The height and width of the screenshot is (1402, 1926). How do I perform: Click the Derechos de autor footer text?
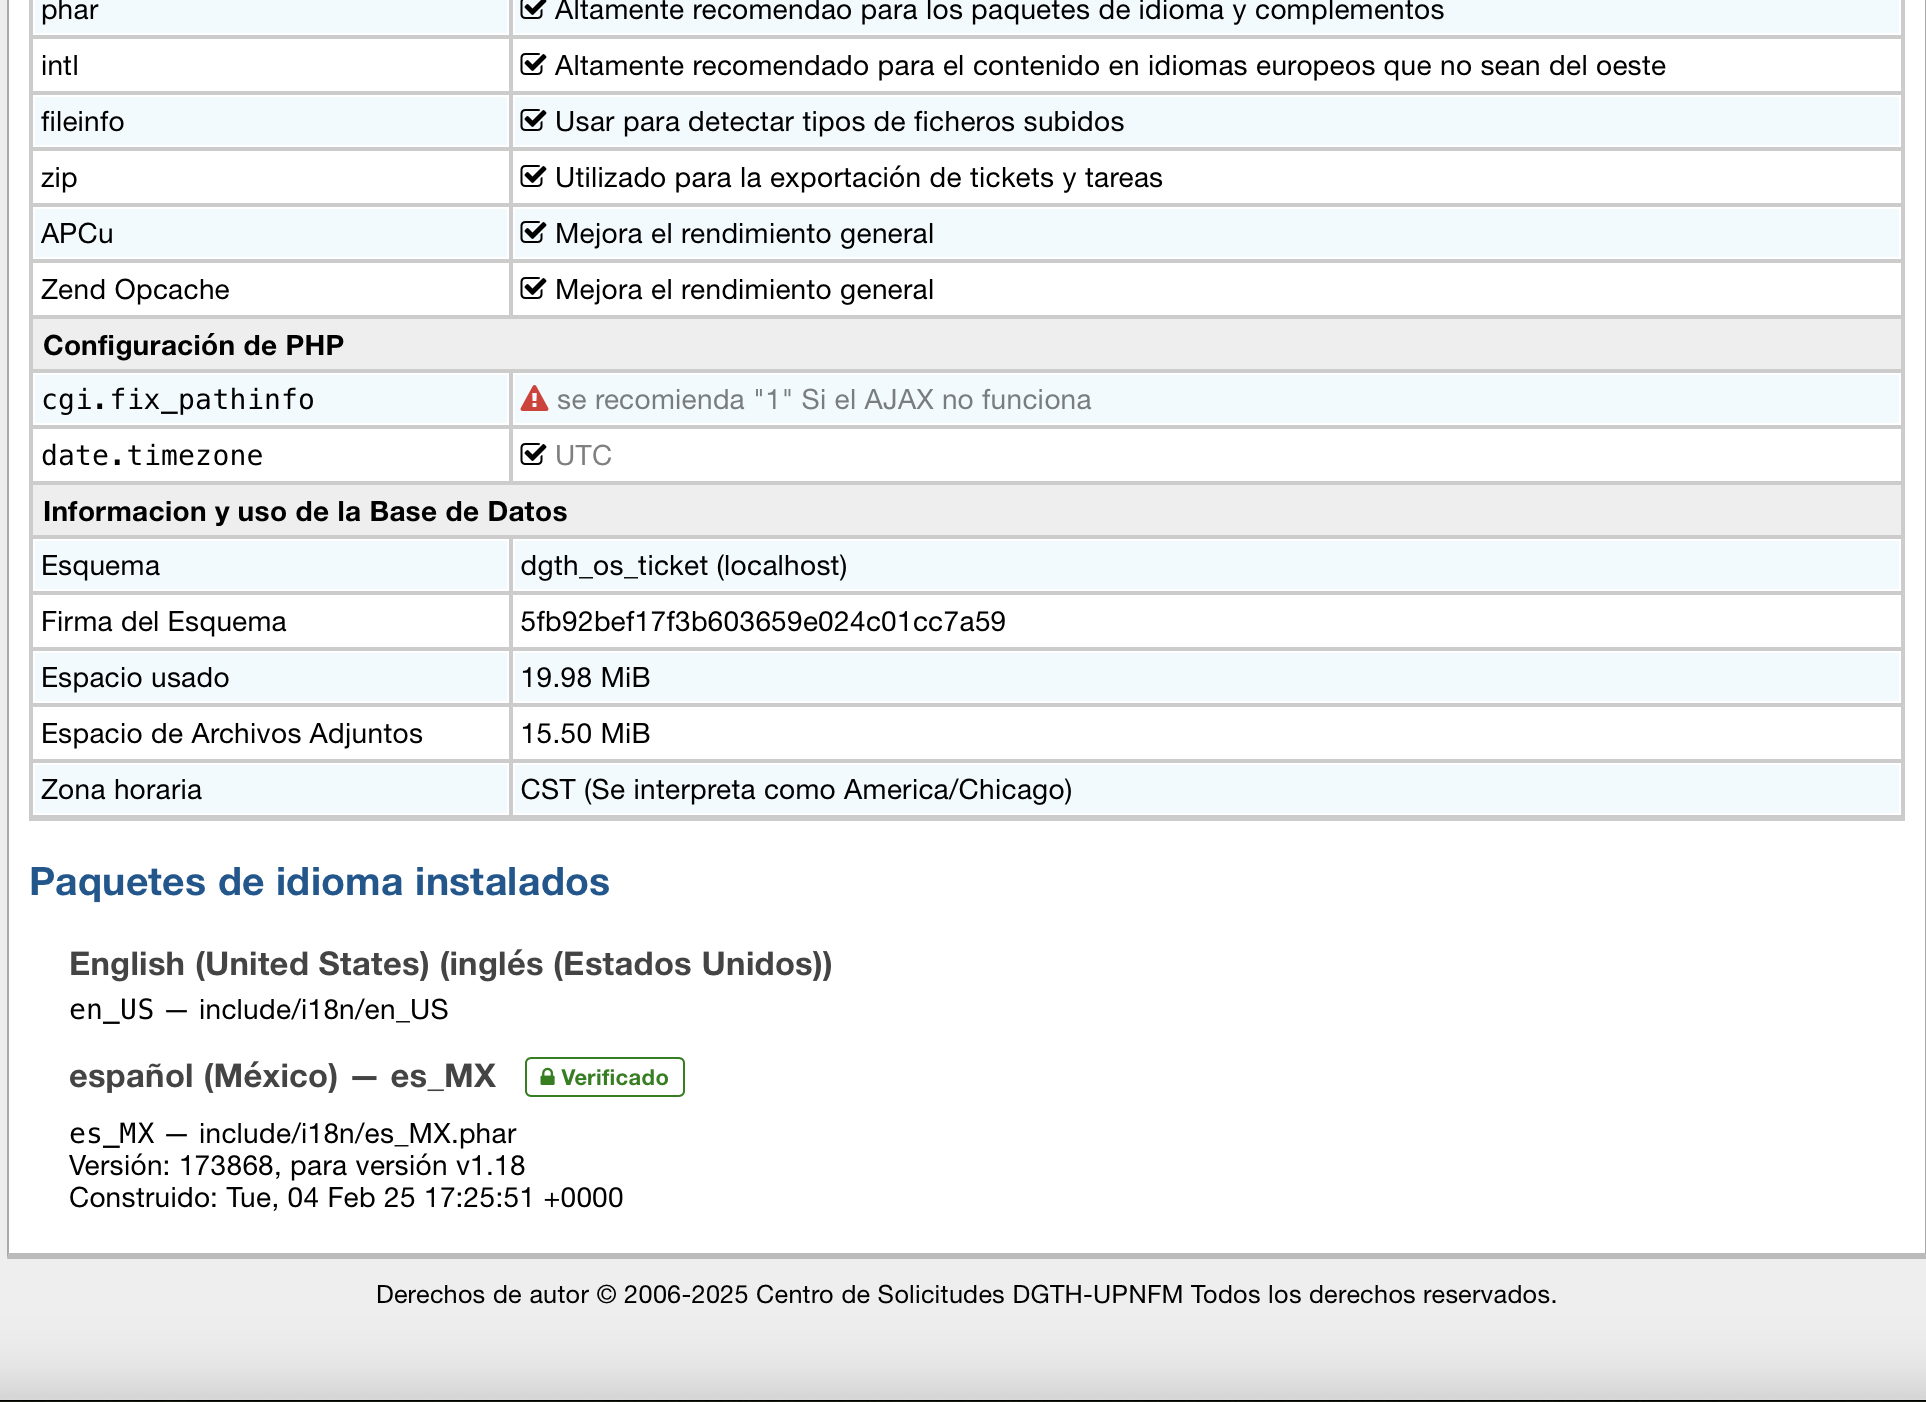coord(965,1295)
